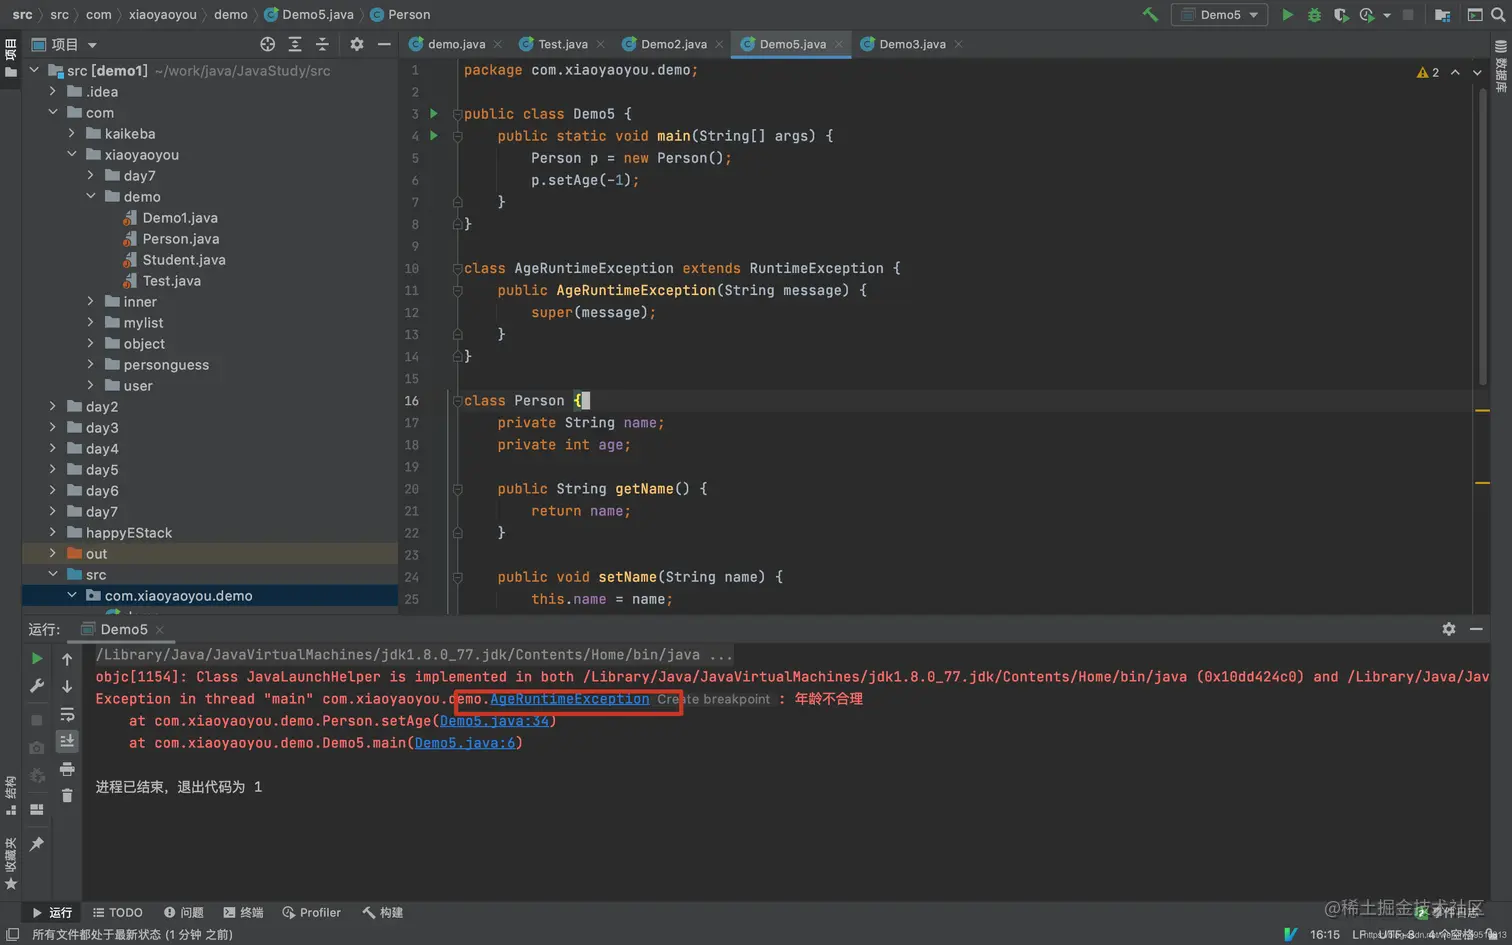Collapse the demo folder in project tree

pos(91,196)
